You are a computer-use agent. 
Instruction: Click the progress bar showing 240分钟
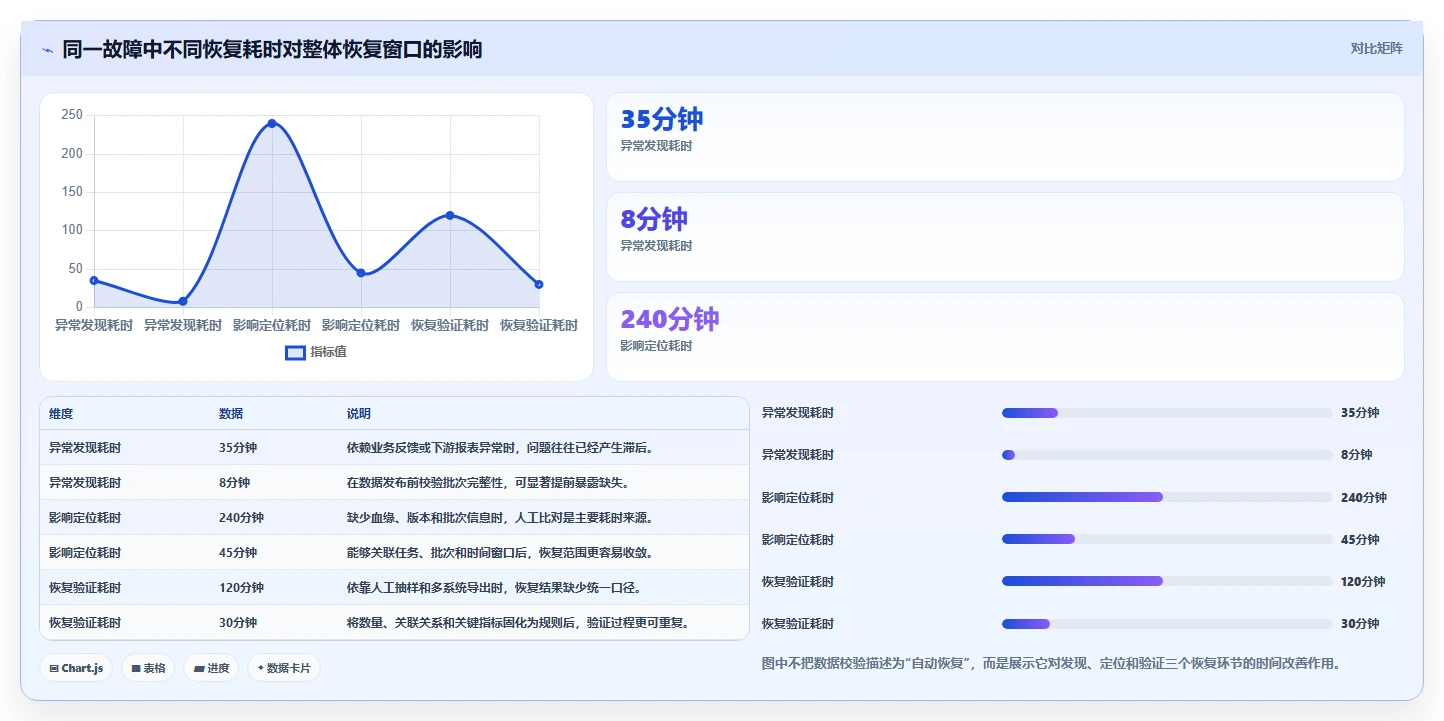pyautogui.click(x=1167, y=497)
